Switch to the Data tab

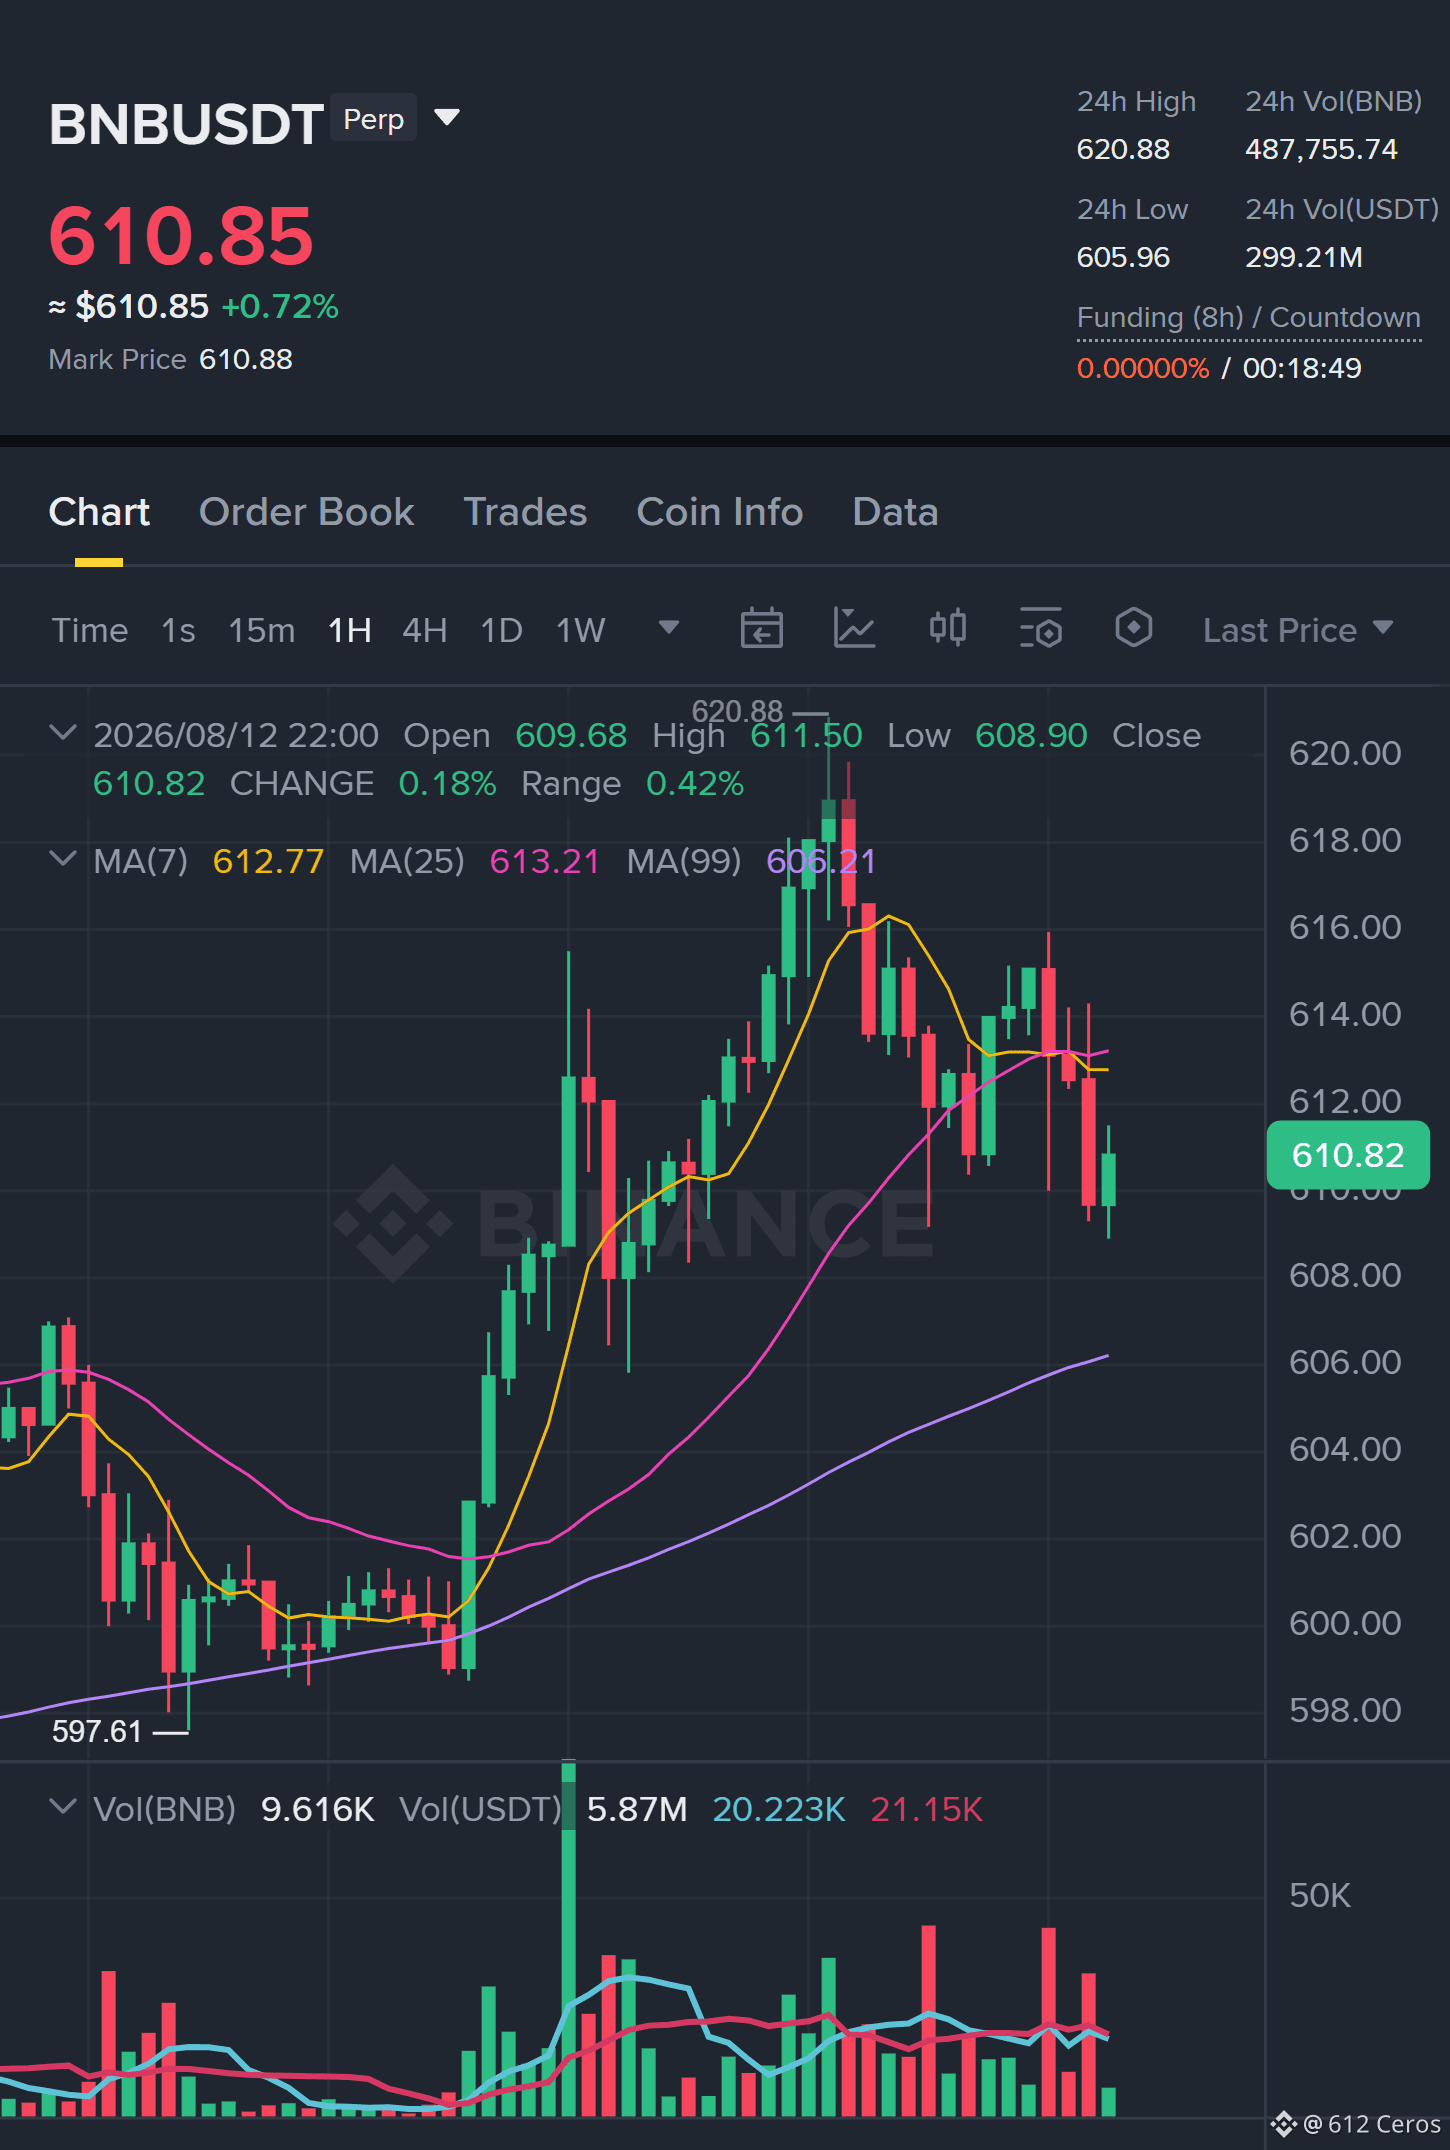tap(895, 512)
